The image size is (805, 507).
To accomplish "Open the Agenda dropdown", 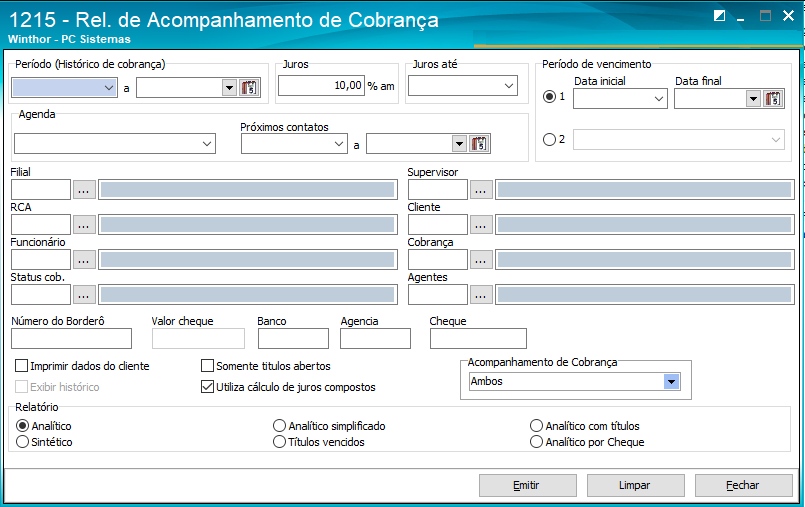I will pyautogui.click(x=207, y=144).
